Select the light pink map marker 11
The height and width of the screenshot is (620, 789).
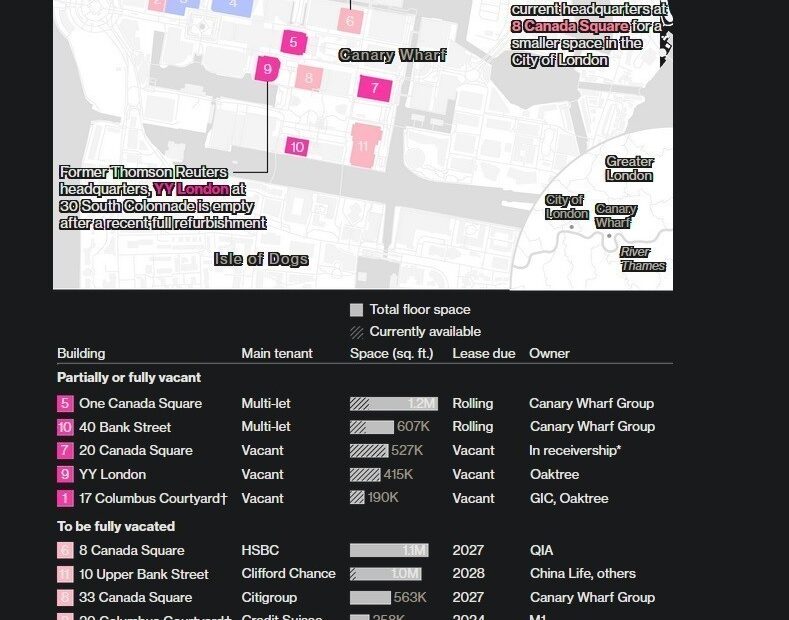[365, 145]
